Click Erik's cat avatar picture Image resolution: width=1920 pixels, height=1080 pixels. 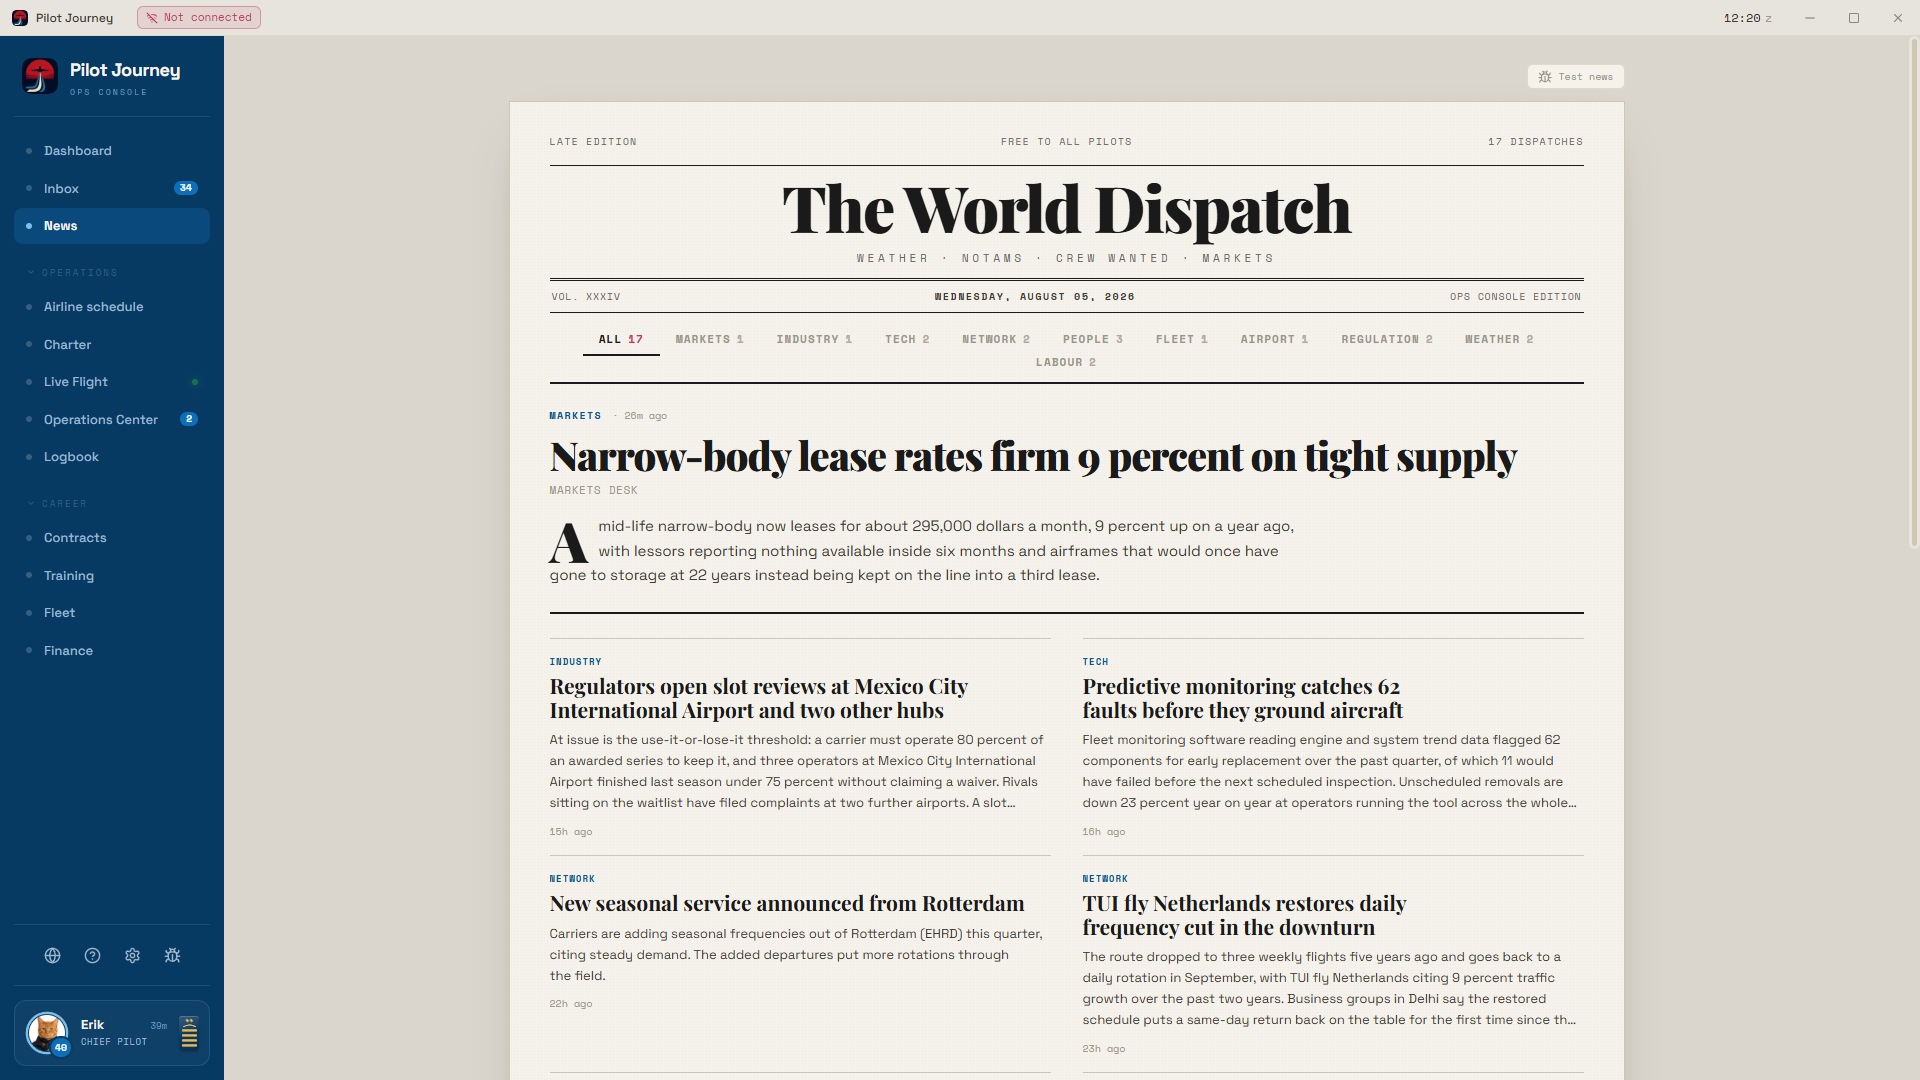46,1032
